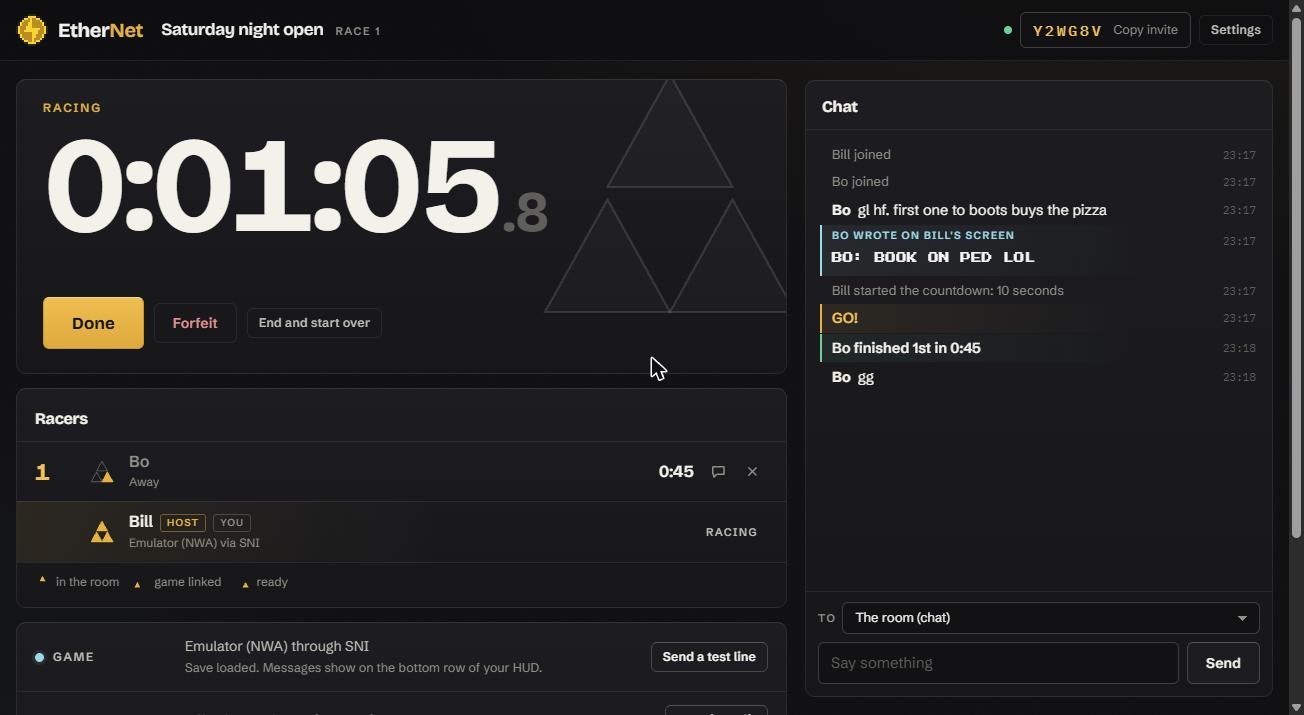Click Send a test line
The height and width of the screenshot is (715, 1304).
(709, 657)
